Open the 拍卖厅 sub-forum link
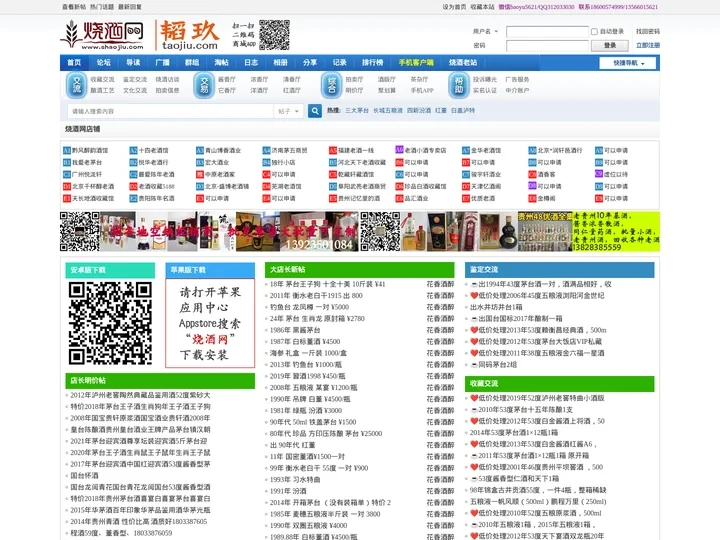The width and height of the screenshot is (720, 540). 354,79
